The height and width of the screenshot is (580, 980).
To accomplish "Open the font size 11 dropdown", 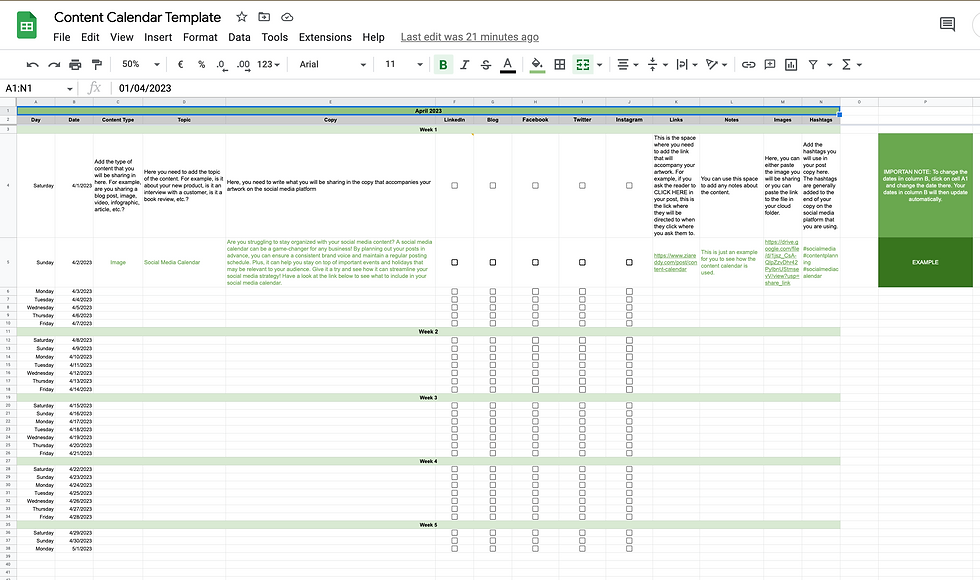I will pos(403,64).
